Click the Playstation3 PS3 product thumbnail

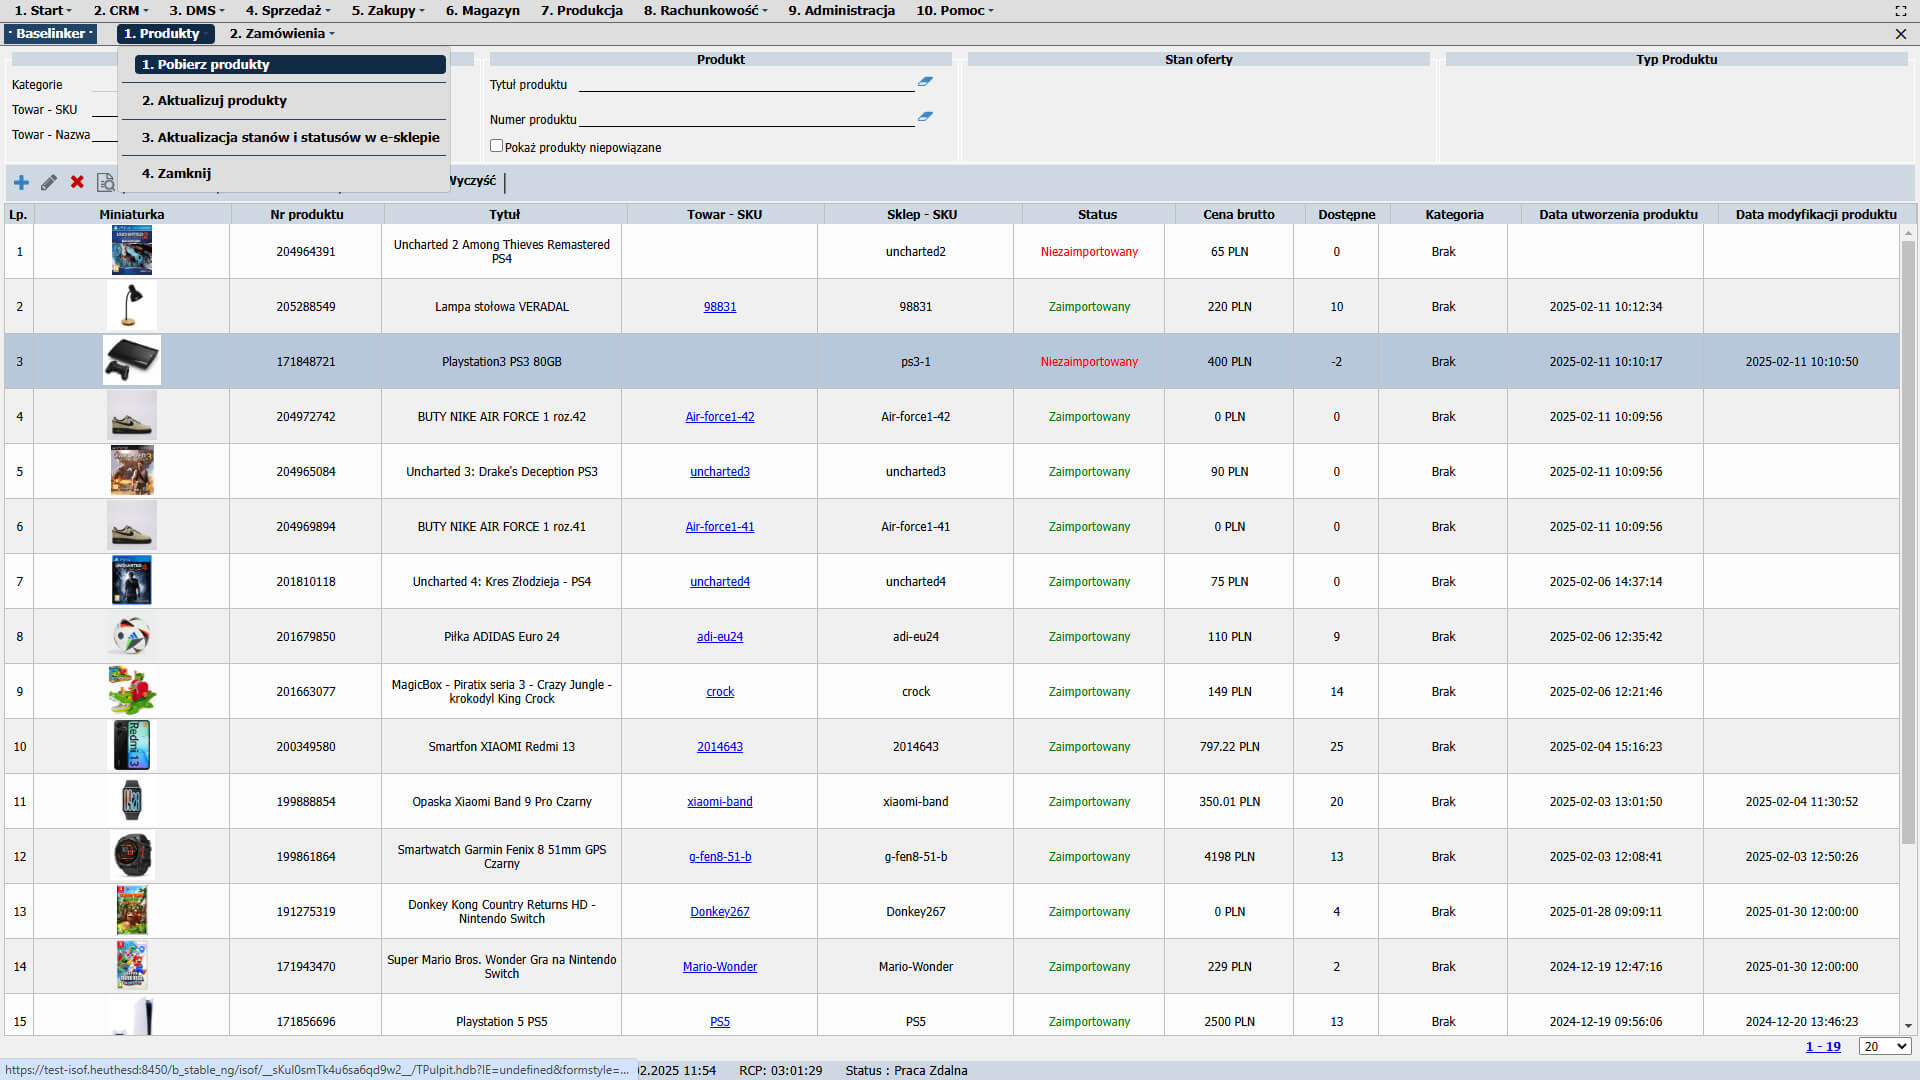pos(132,361)
